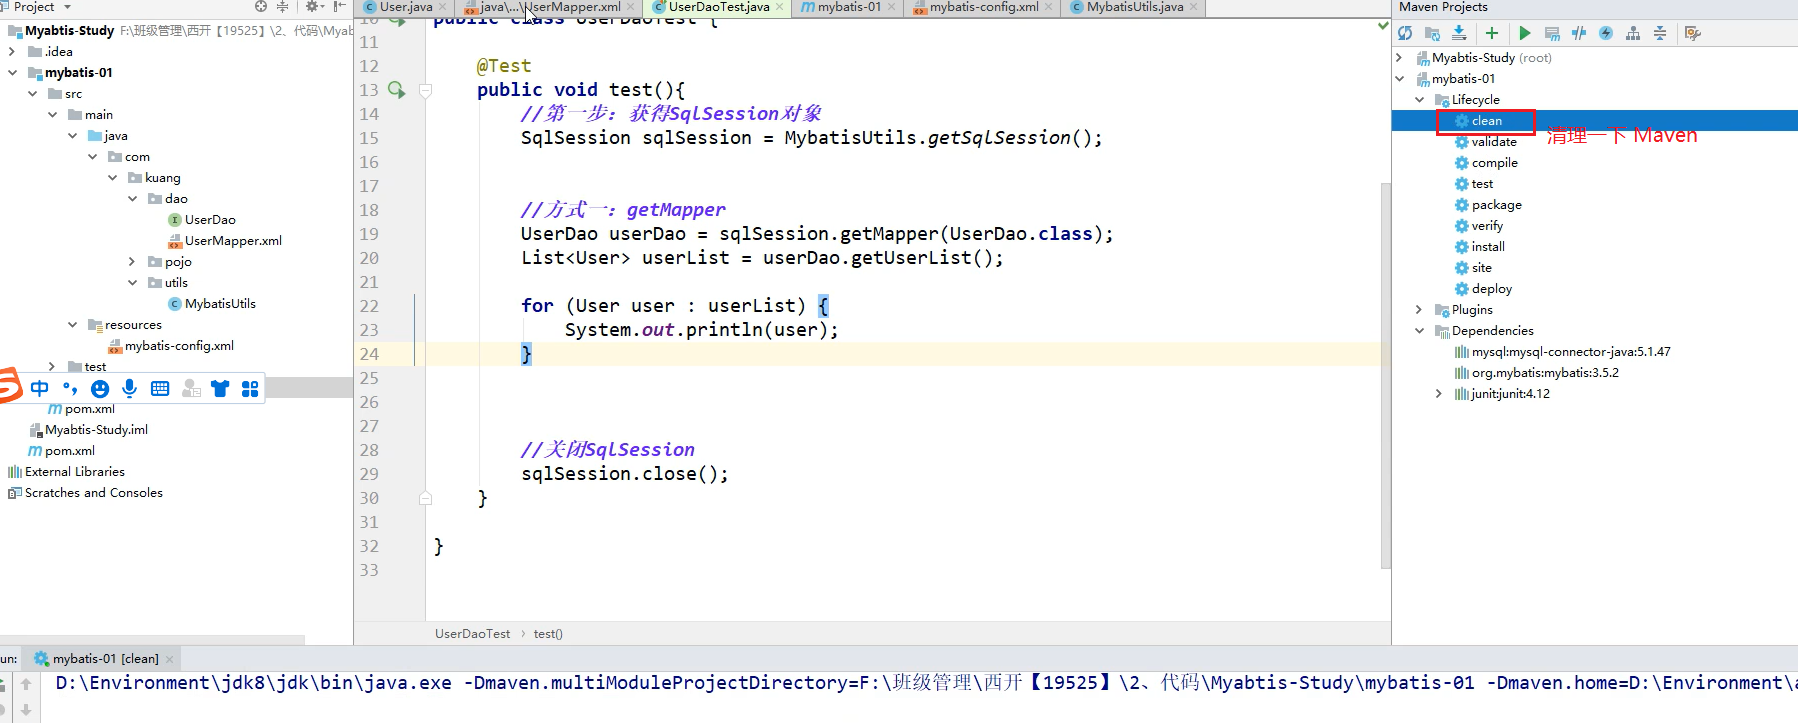
Task: Select org.mybatis:mybatis:3.5.2 dependency
Action: pos(1536,372)
